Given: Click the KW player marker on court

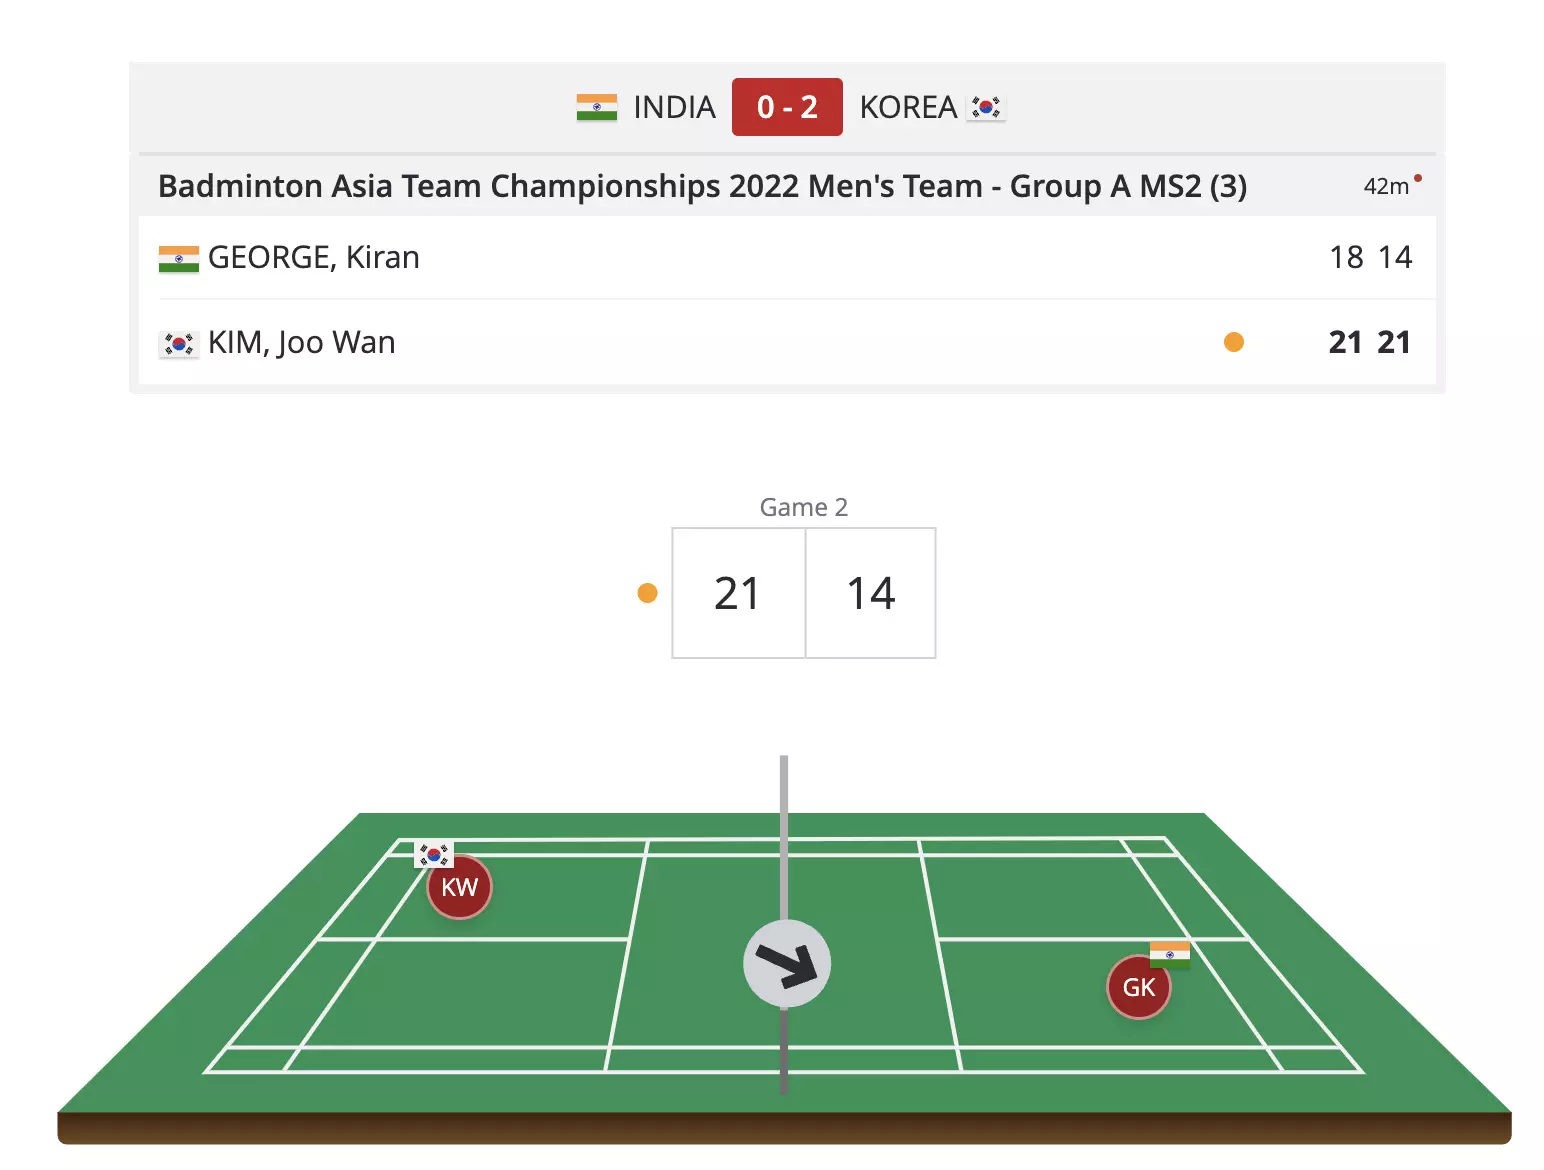Looking at the screenshot, I should (459, 887).
